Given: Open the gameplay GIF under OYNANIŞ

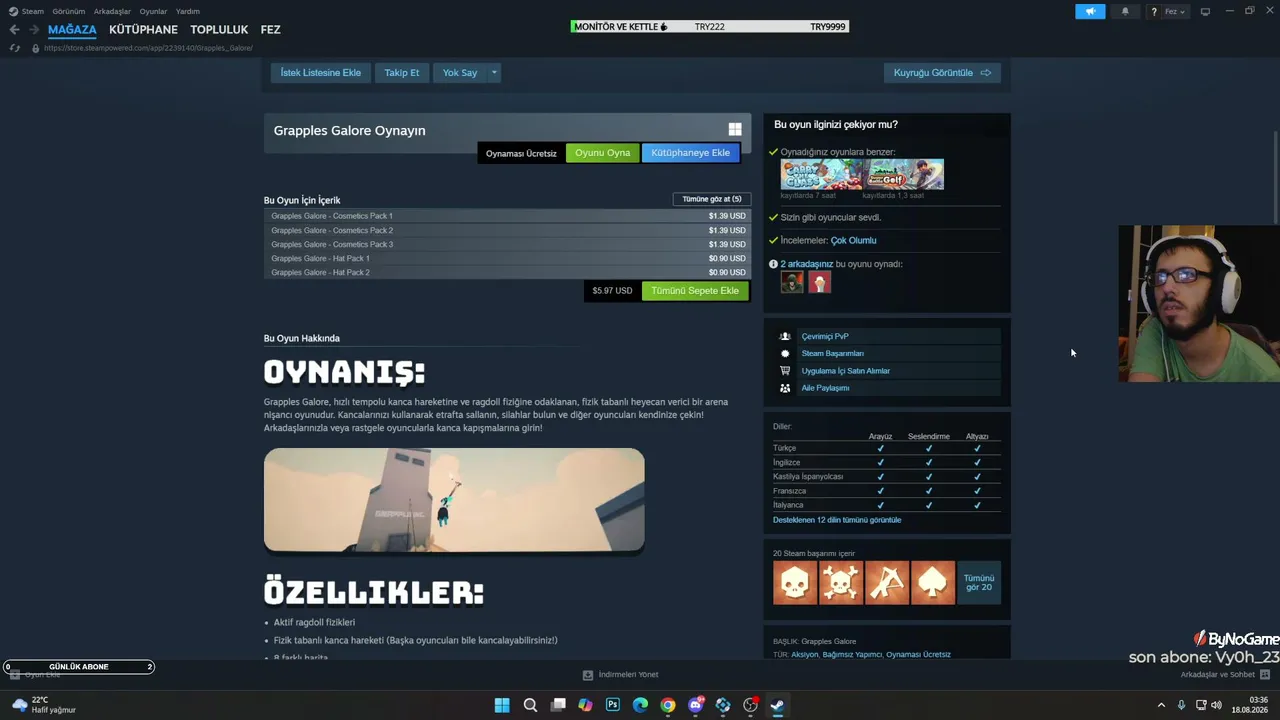Looking at the screenshot, I should tap(454, 500).
